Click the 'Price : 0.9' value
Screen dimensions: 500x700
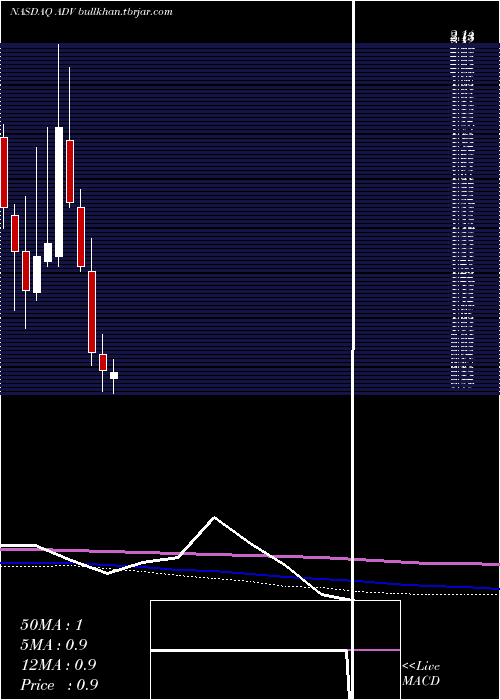pos(59,685)
